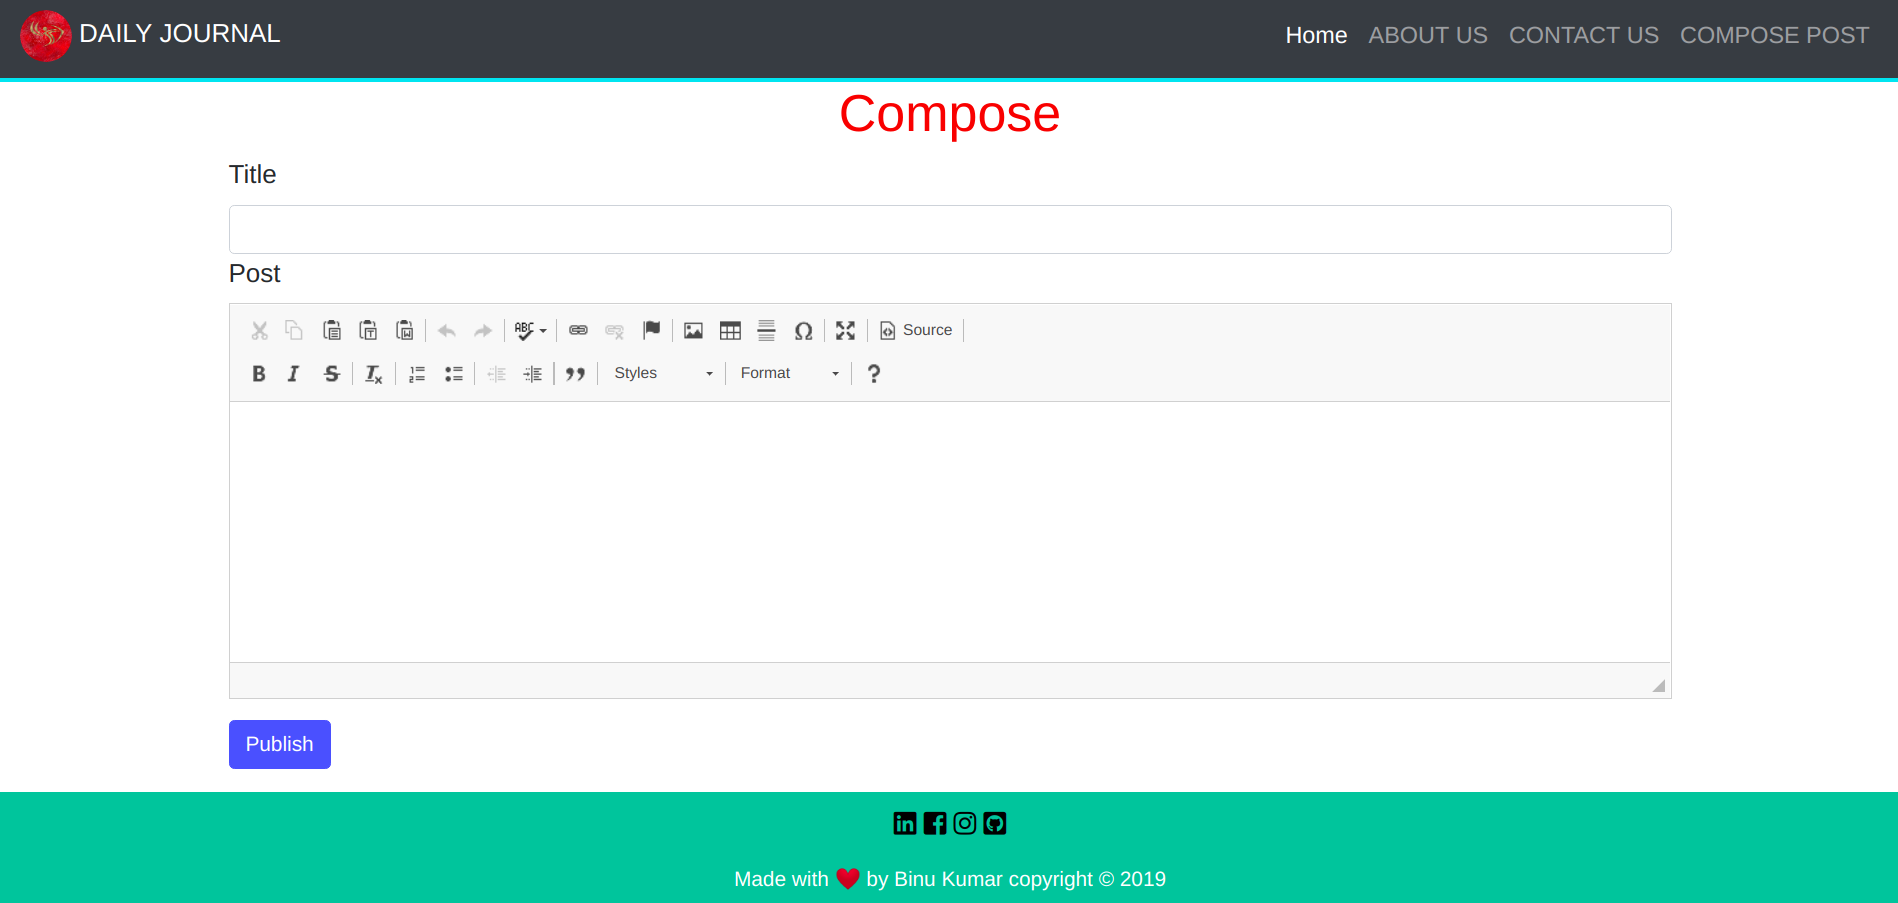Open the spell checker dropdown
Screen dimensions: 1898x903
[530, 331]
